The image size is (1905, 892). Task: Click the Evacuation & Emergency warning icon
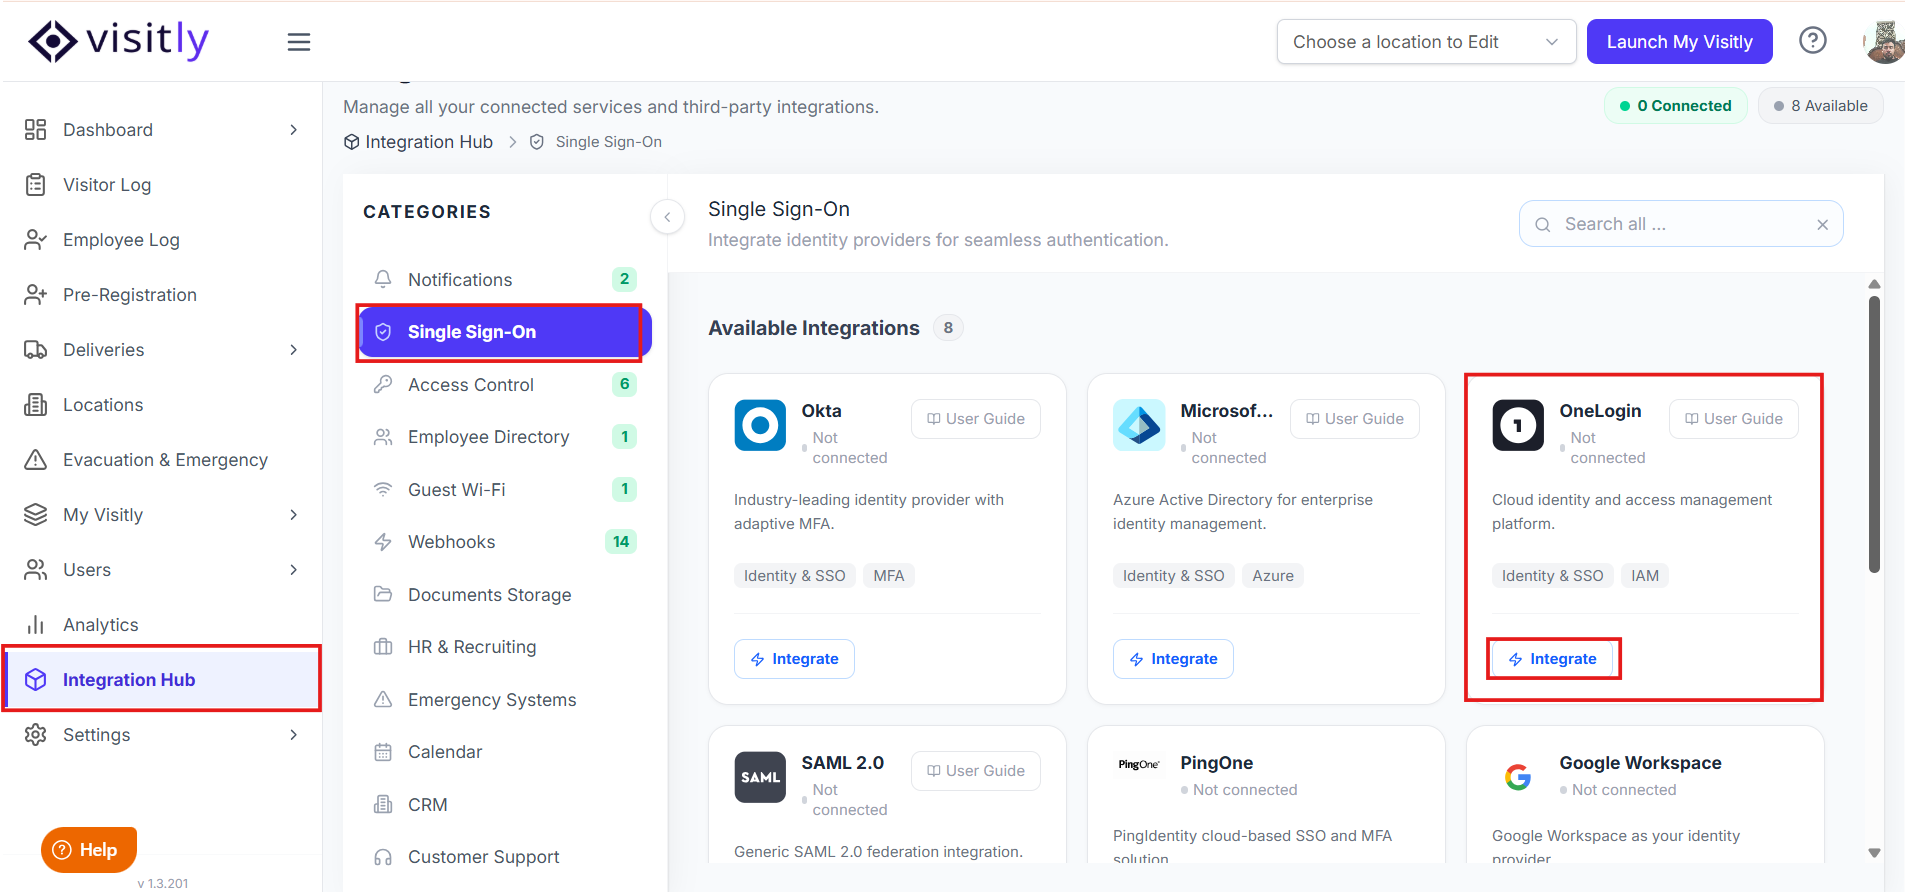36,460
